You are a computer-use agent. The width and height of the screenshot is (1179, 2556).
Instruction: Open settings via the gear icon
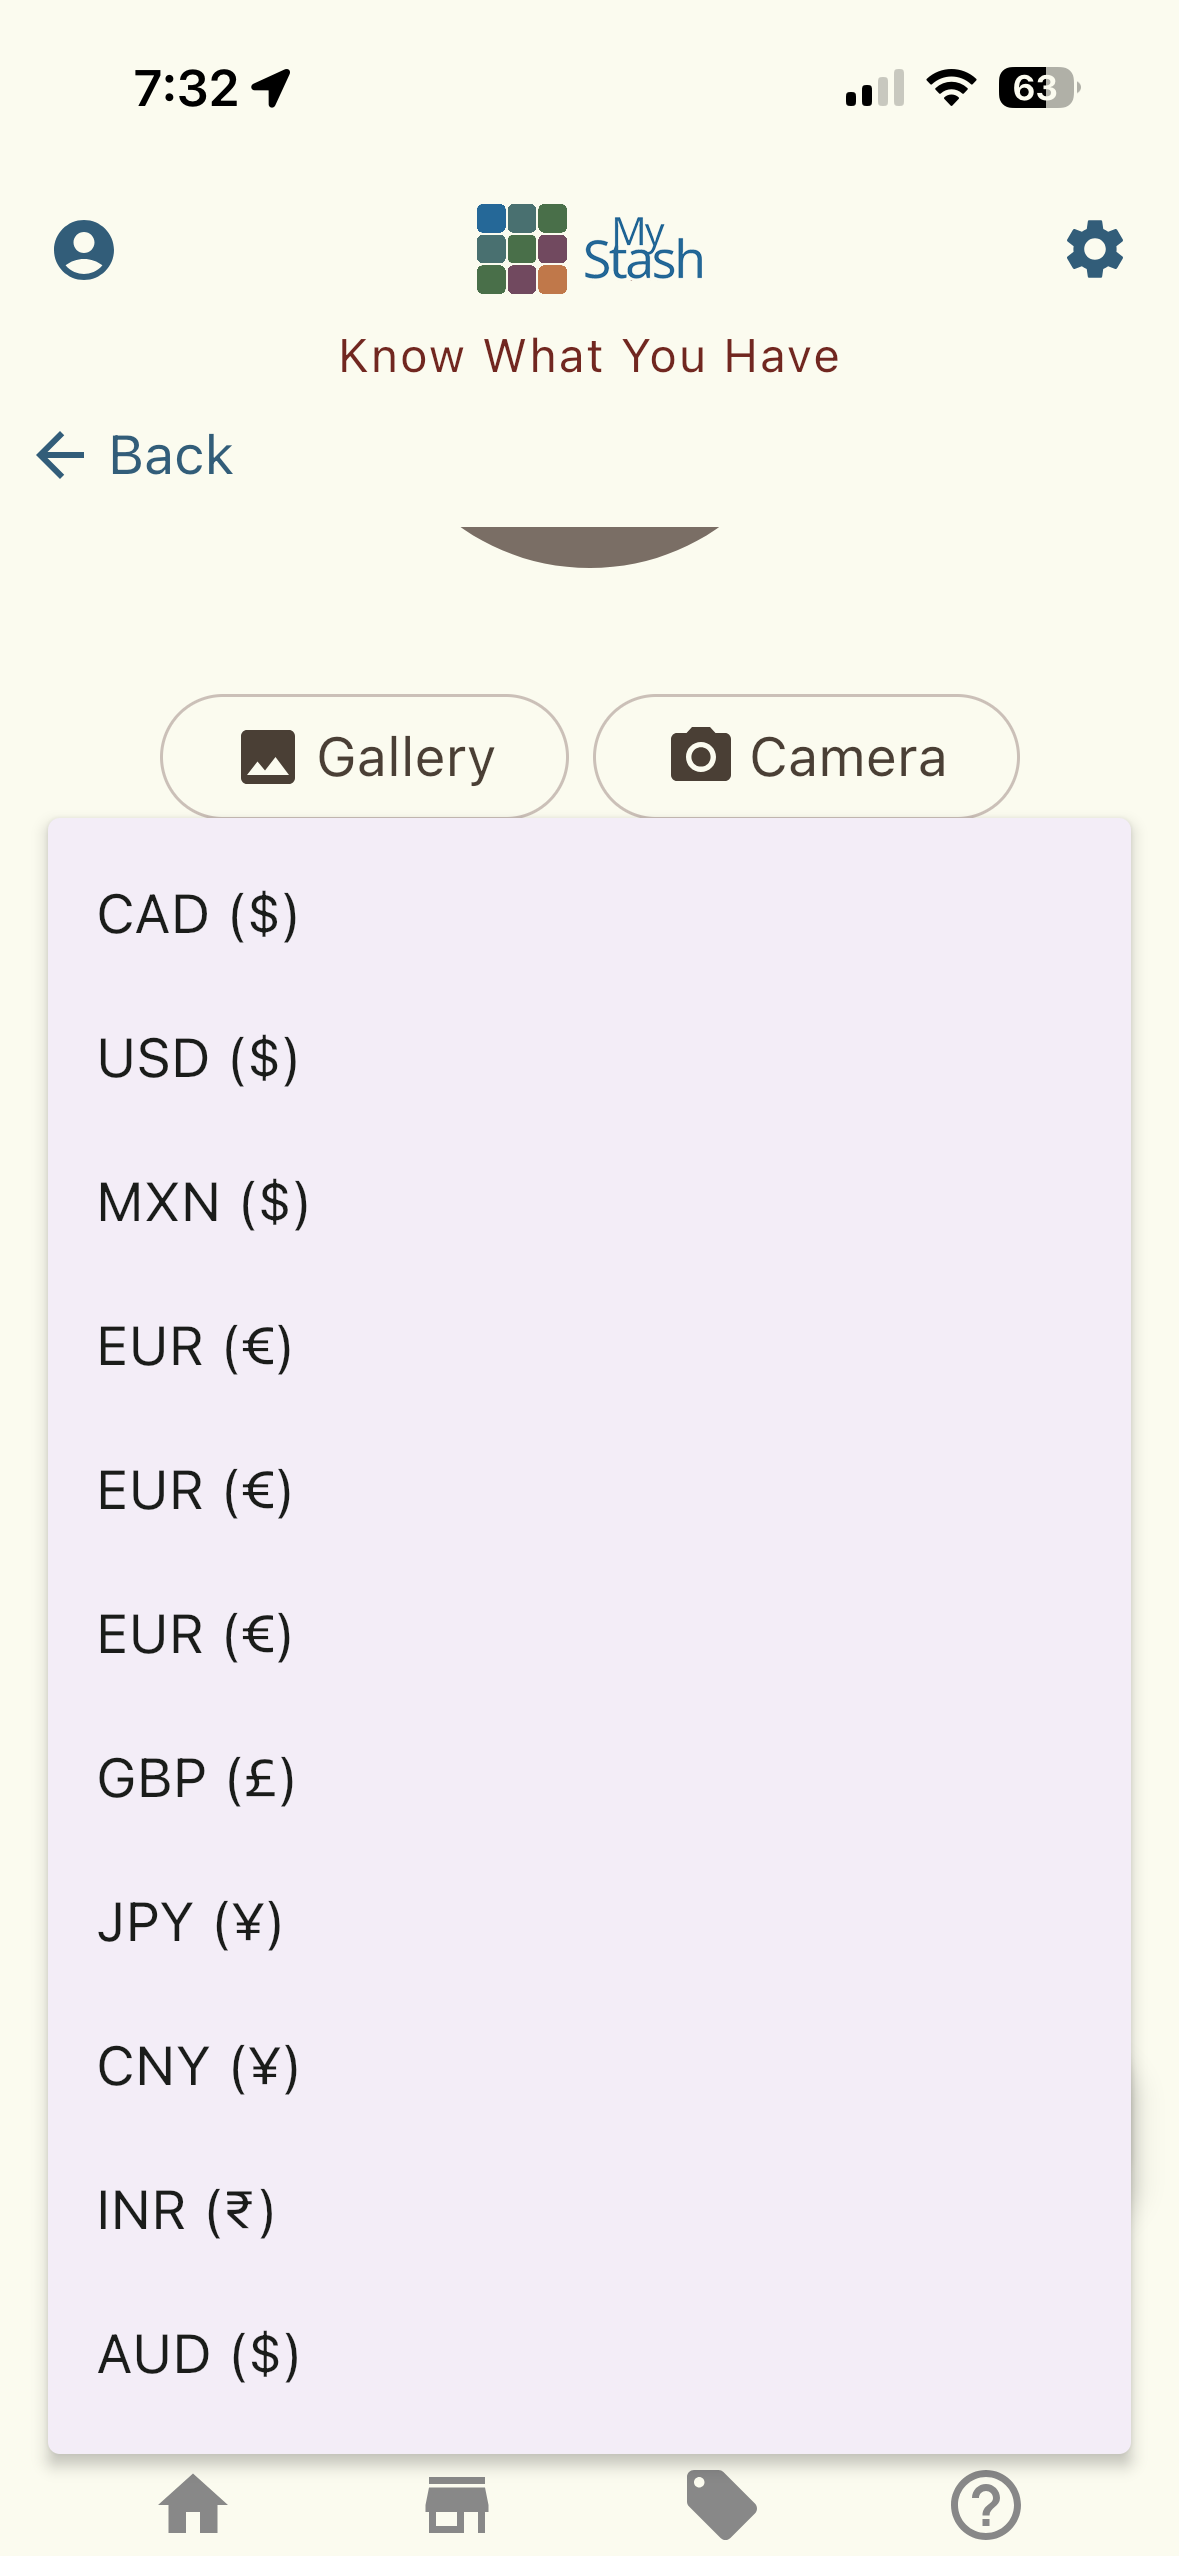1094,249
